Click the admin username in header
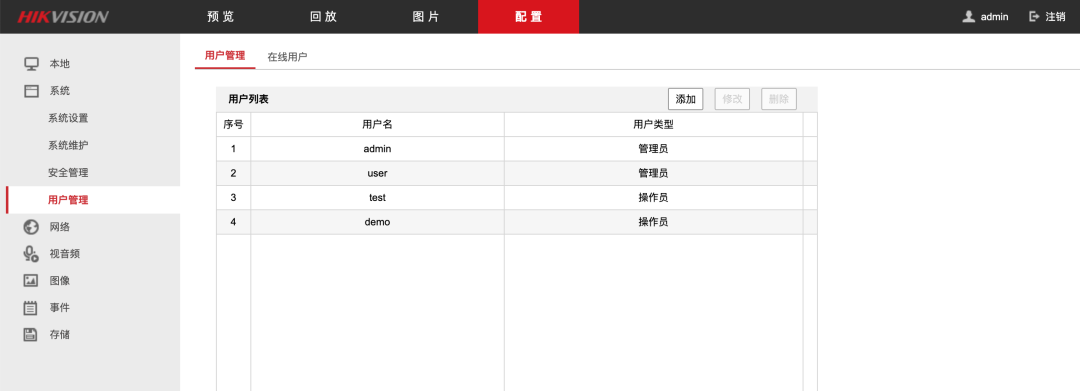 [995, 17]
